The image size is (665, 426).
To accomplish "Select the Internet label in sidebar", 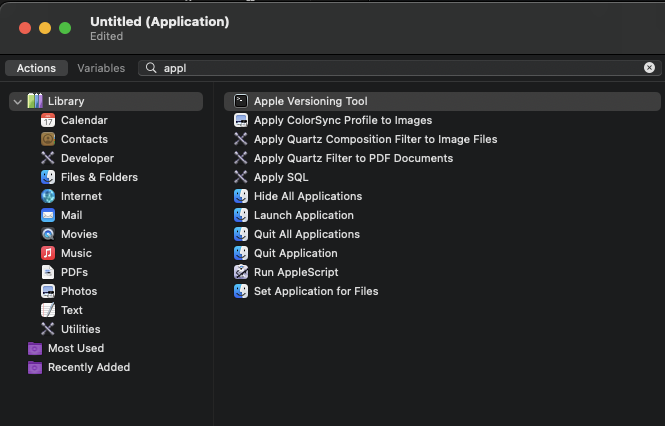I will [81, 196].
